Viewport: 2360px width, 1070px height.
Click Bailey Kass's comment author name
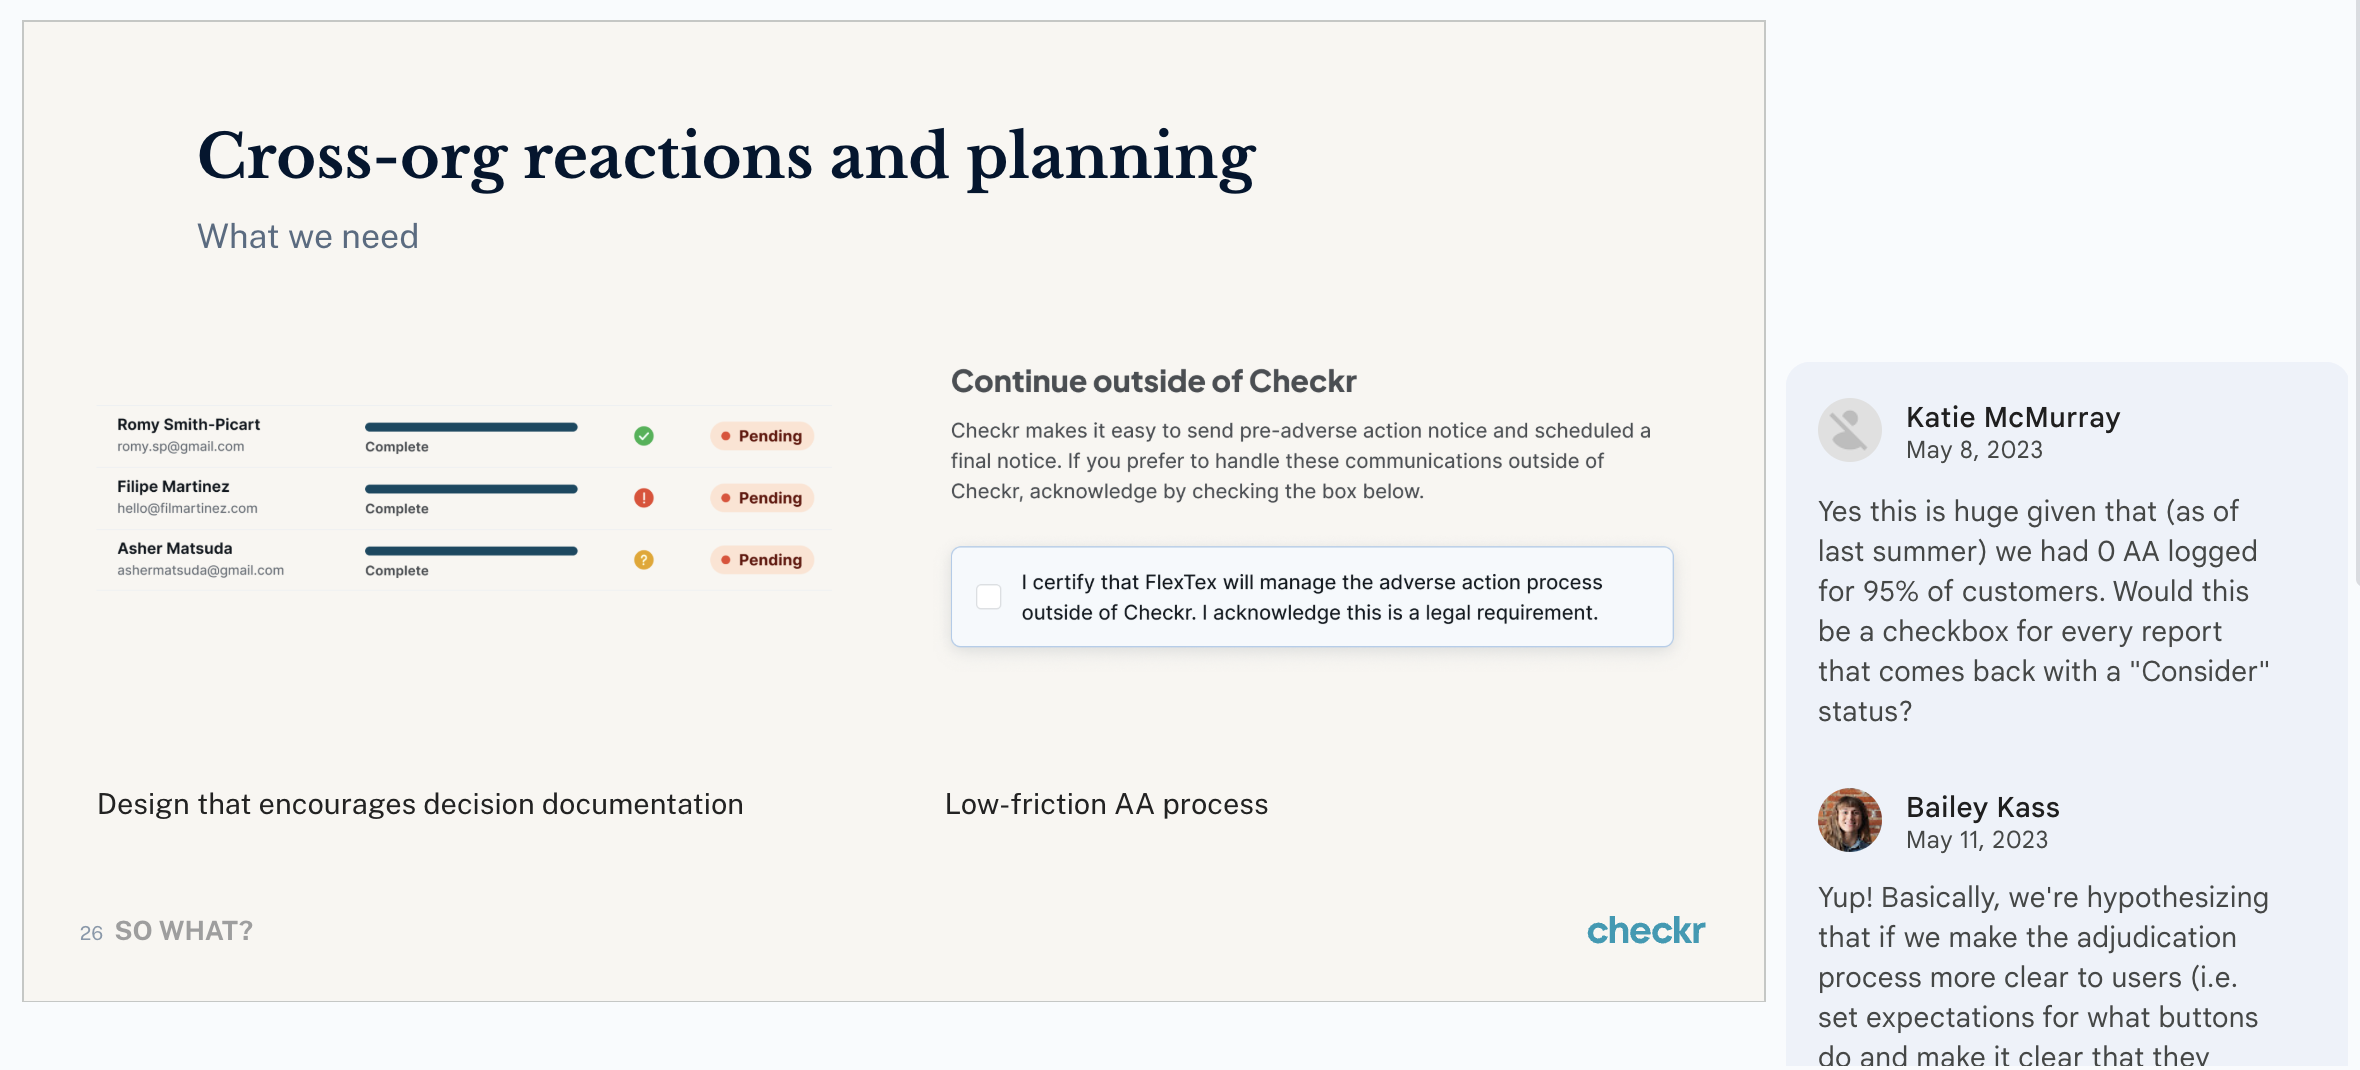click(x=1982, y=807)
